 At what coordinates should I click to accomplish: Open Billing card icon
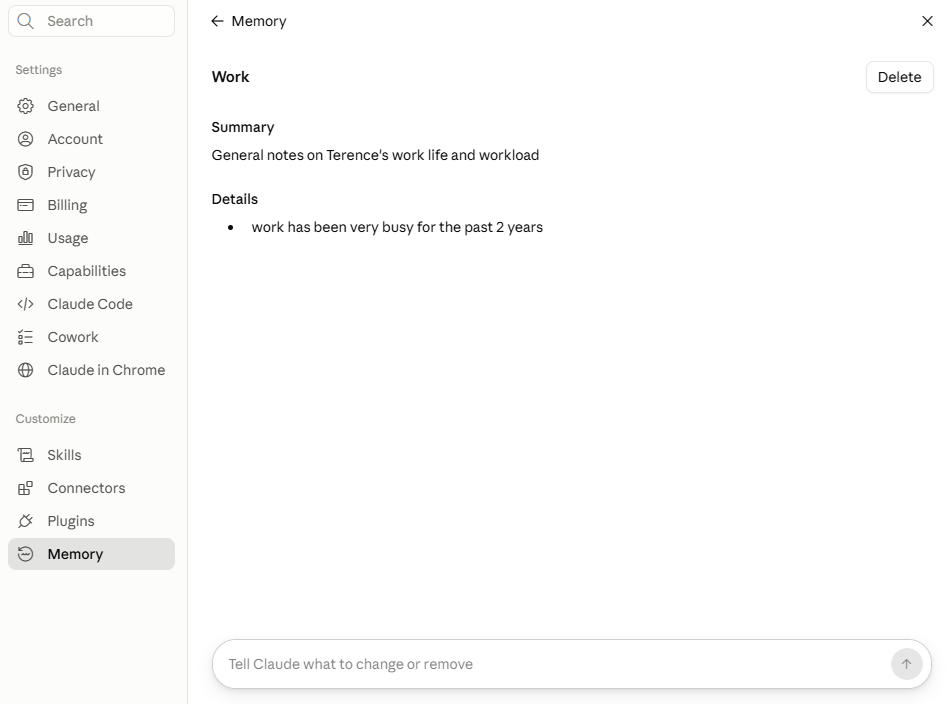(25, 205)
